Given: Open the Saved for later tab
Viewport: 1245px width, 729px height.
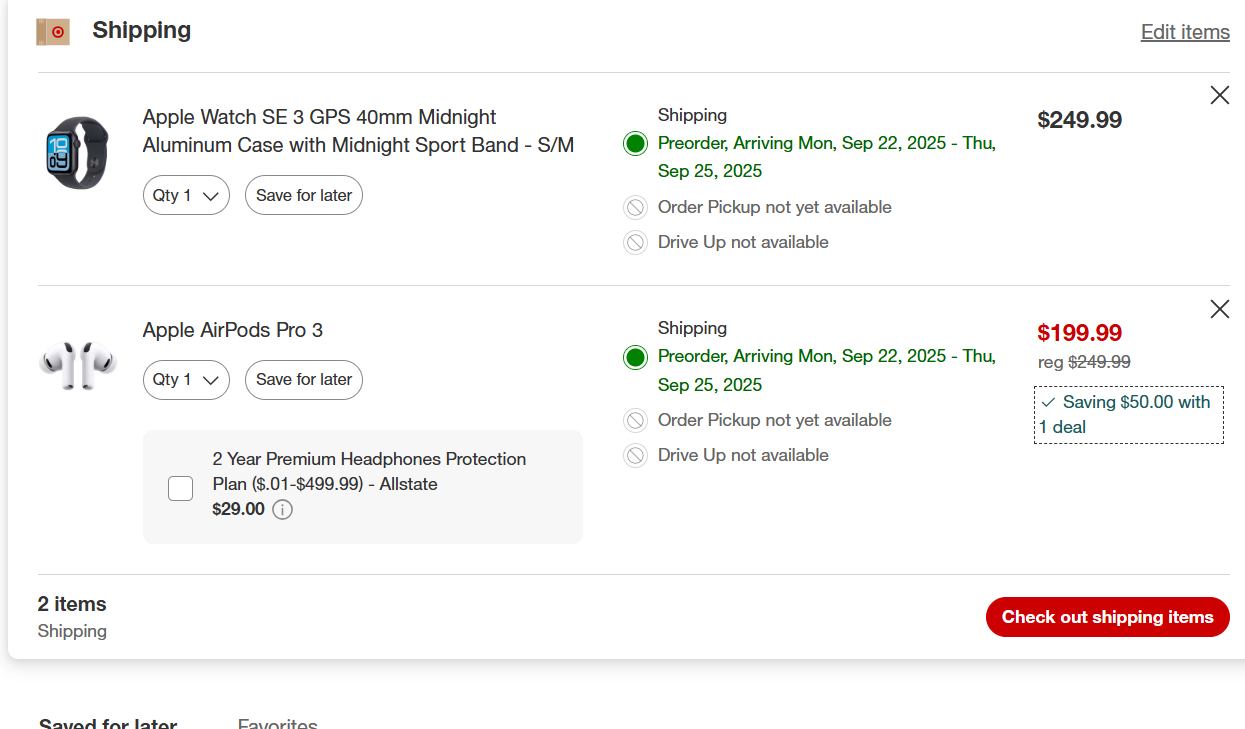Looking at the screenshot, I should click(108, 724).
